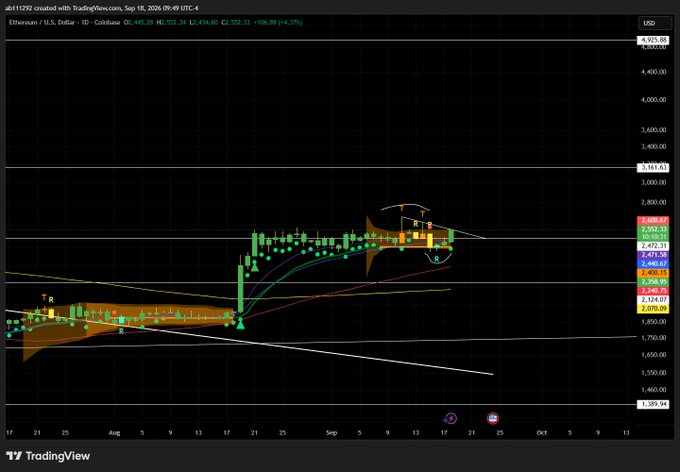680x472 pixels.
Task: Click the blue 2,440.67 indicator label
Action: [x=653, y=263]
